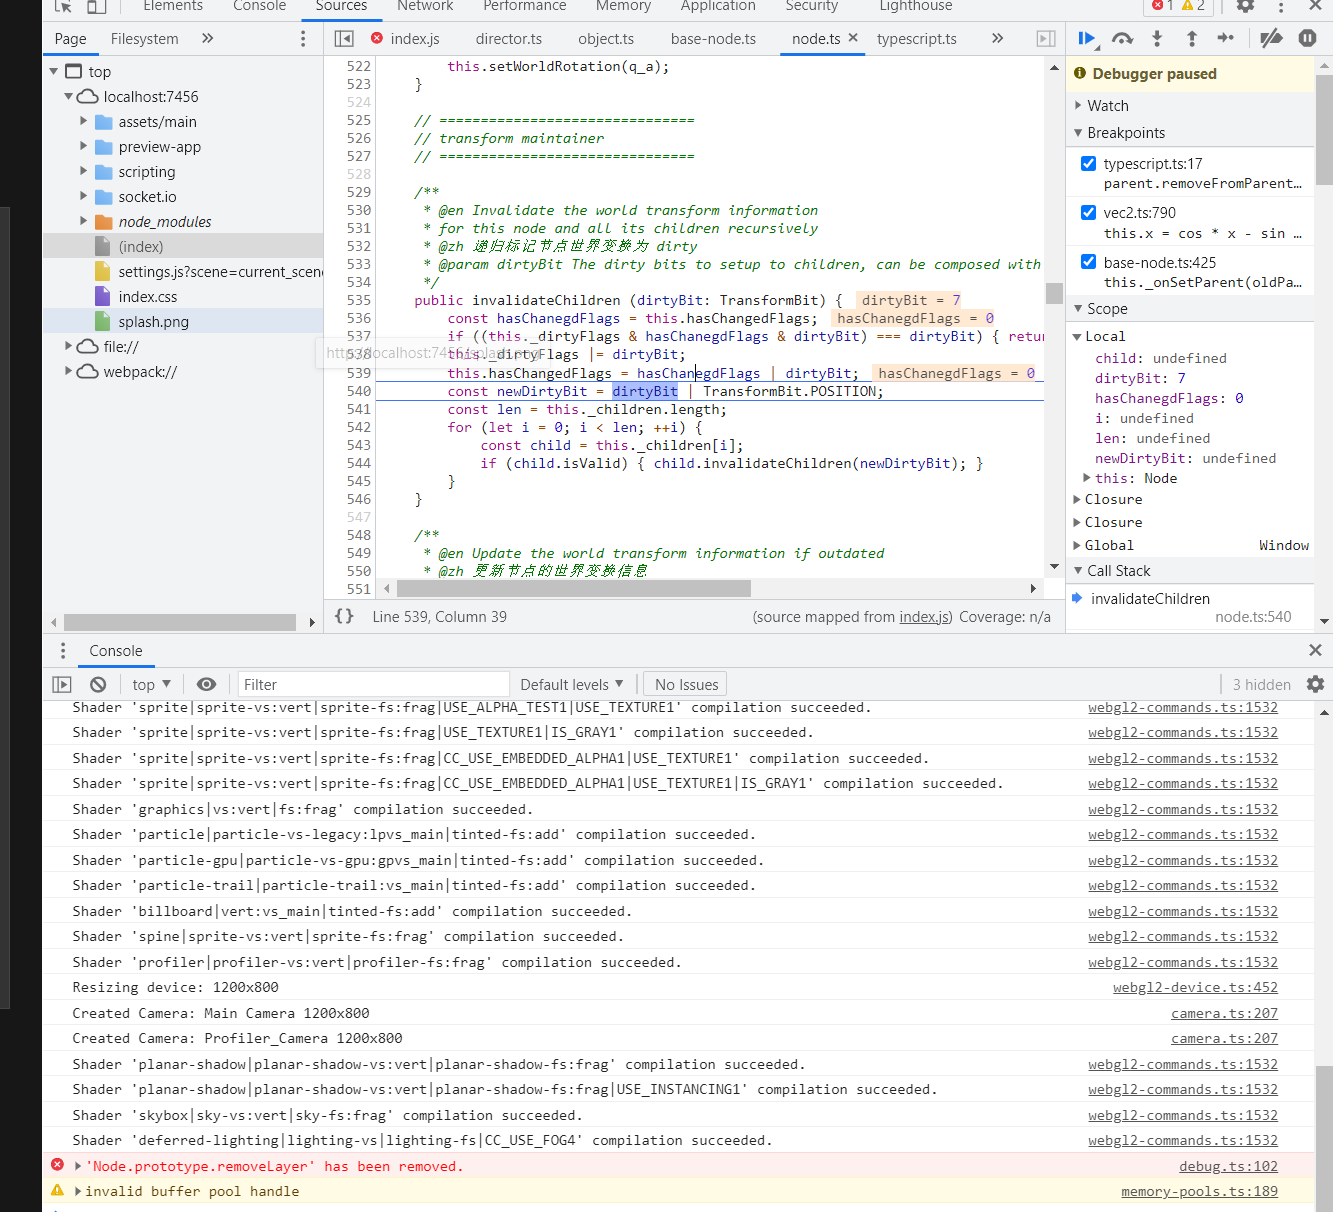Viewport: 1333px width, 1212px height.
Task: Disable the base-node.ts:425 breakpoint
Action: [x=1088, y=261]
